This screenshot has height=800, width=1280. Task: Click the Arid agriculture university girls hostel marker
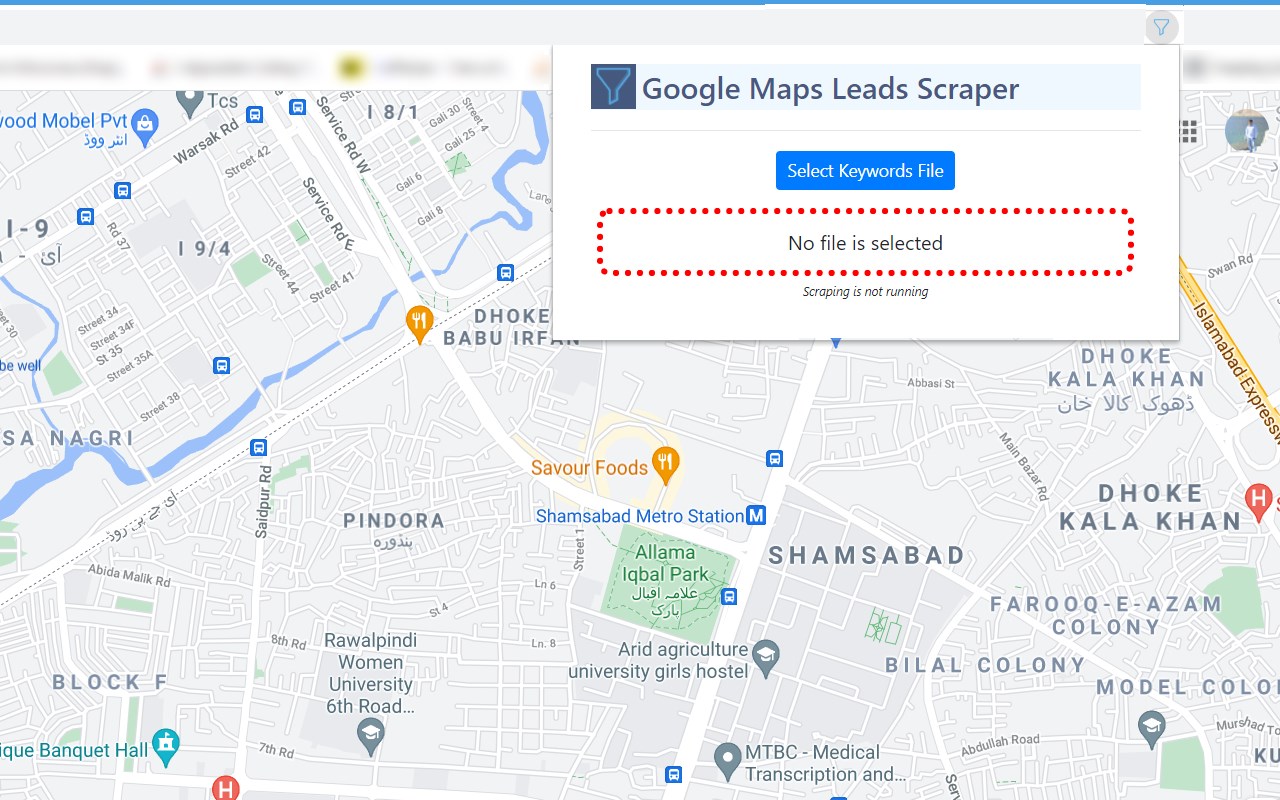click(x=766, y=655)
